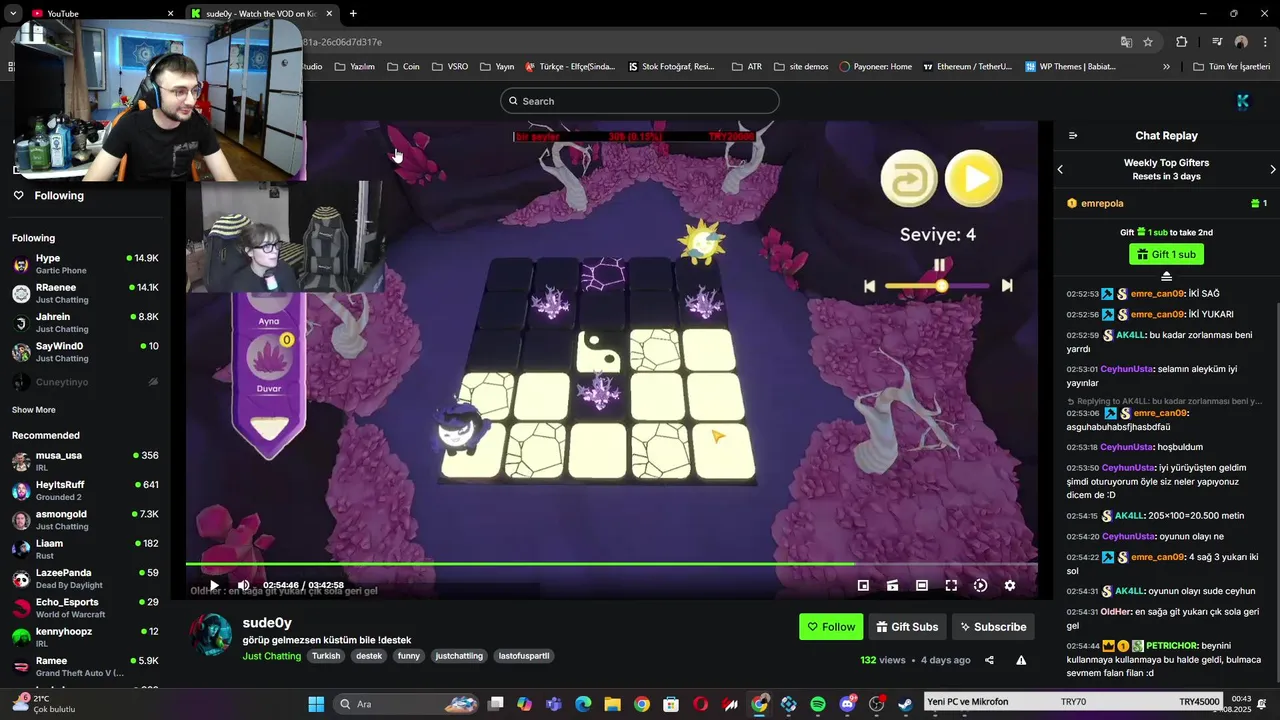Open File Explorer from taskbar

click(x=612, y=704)
